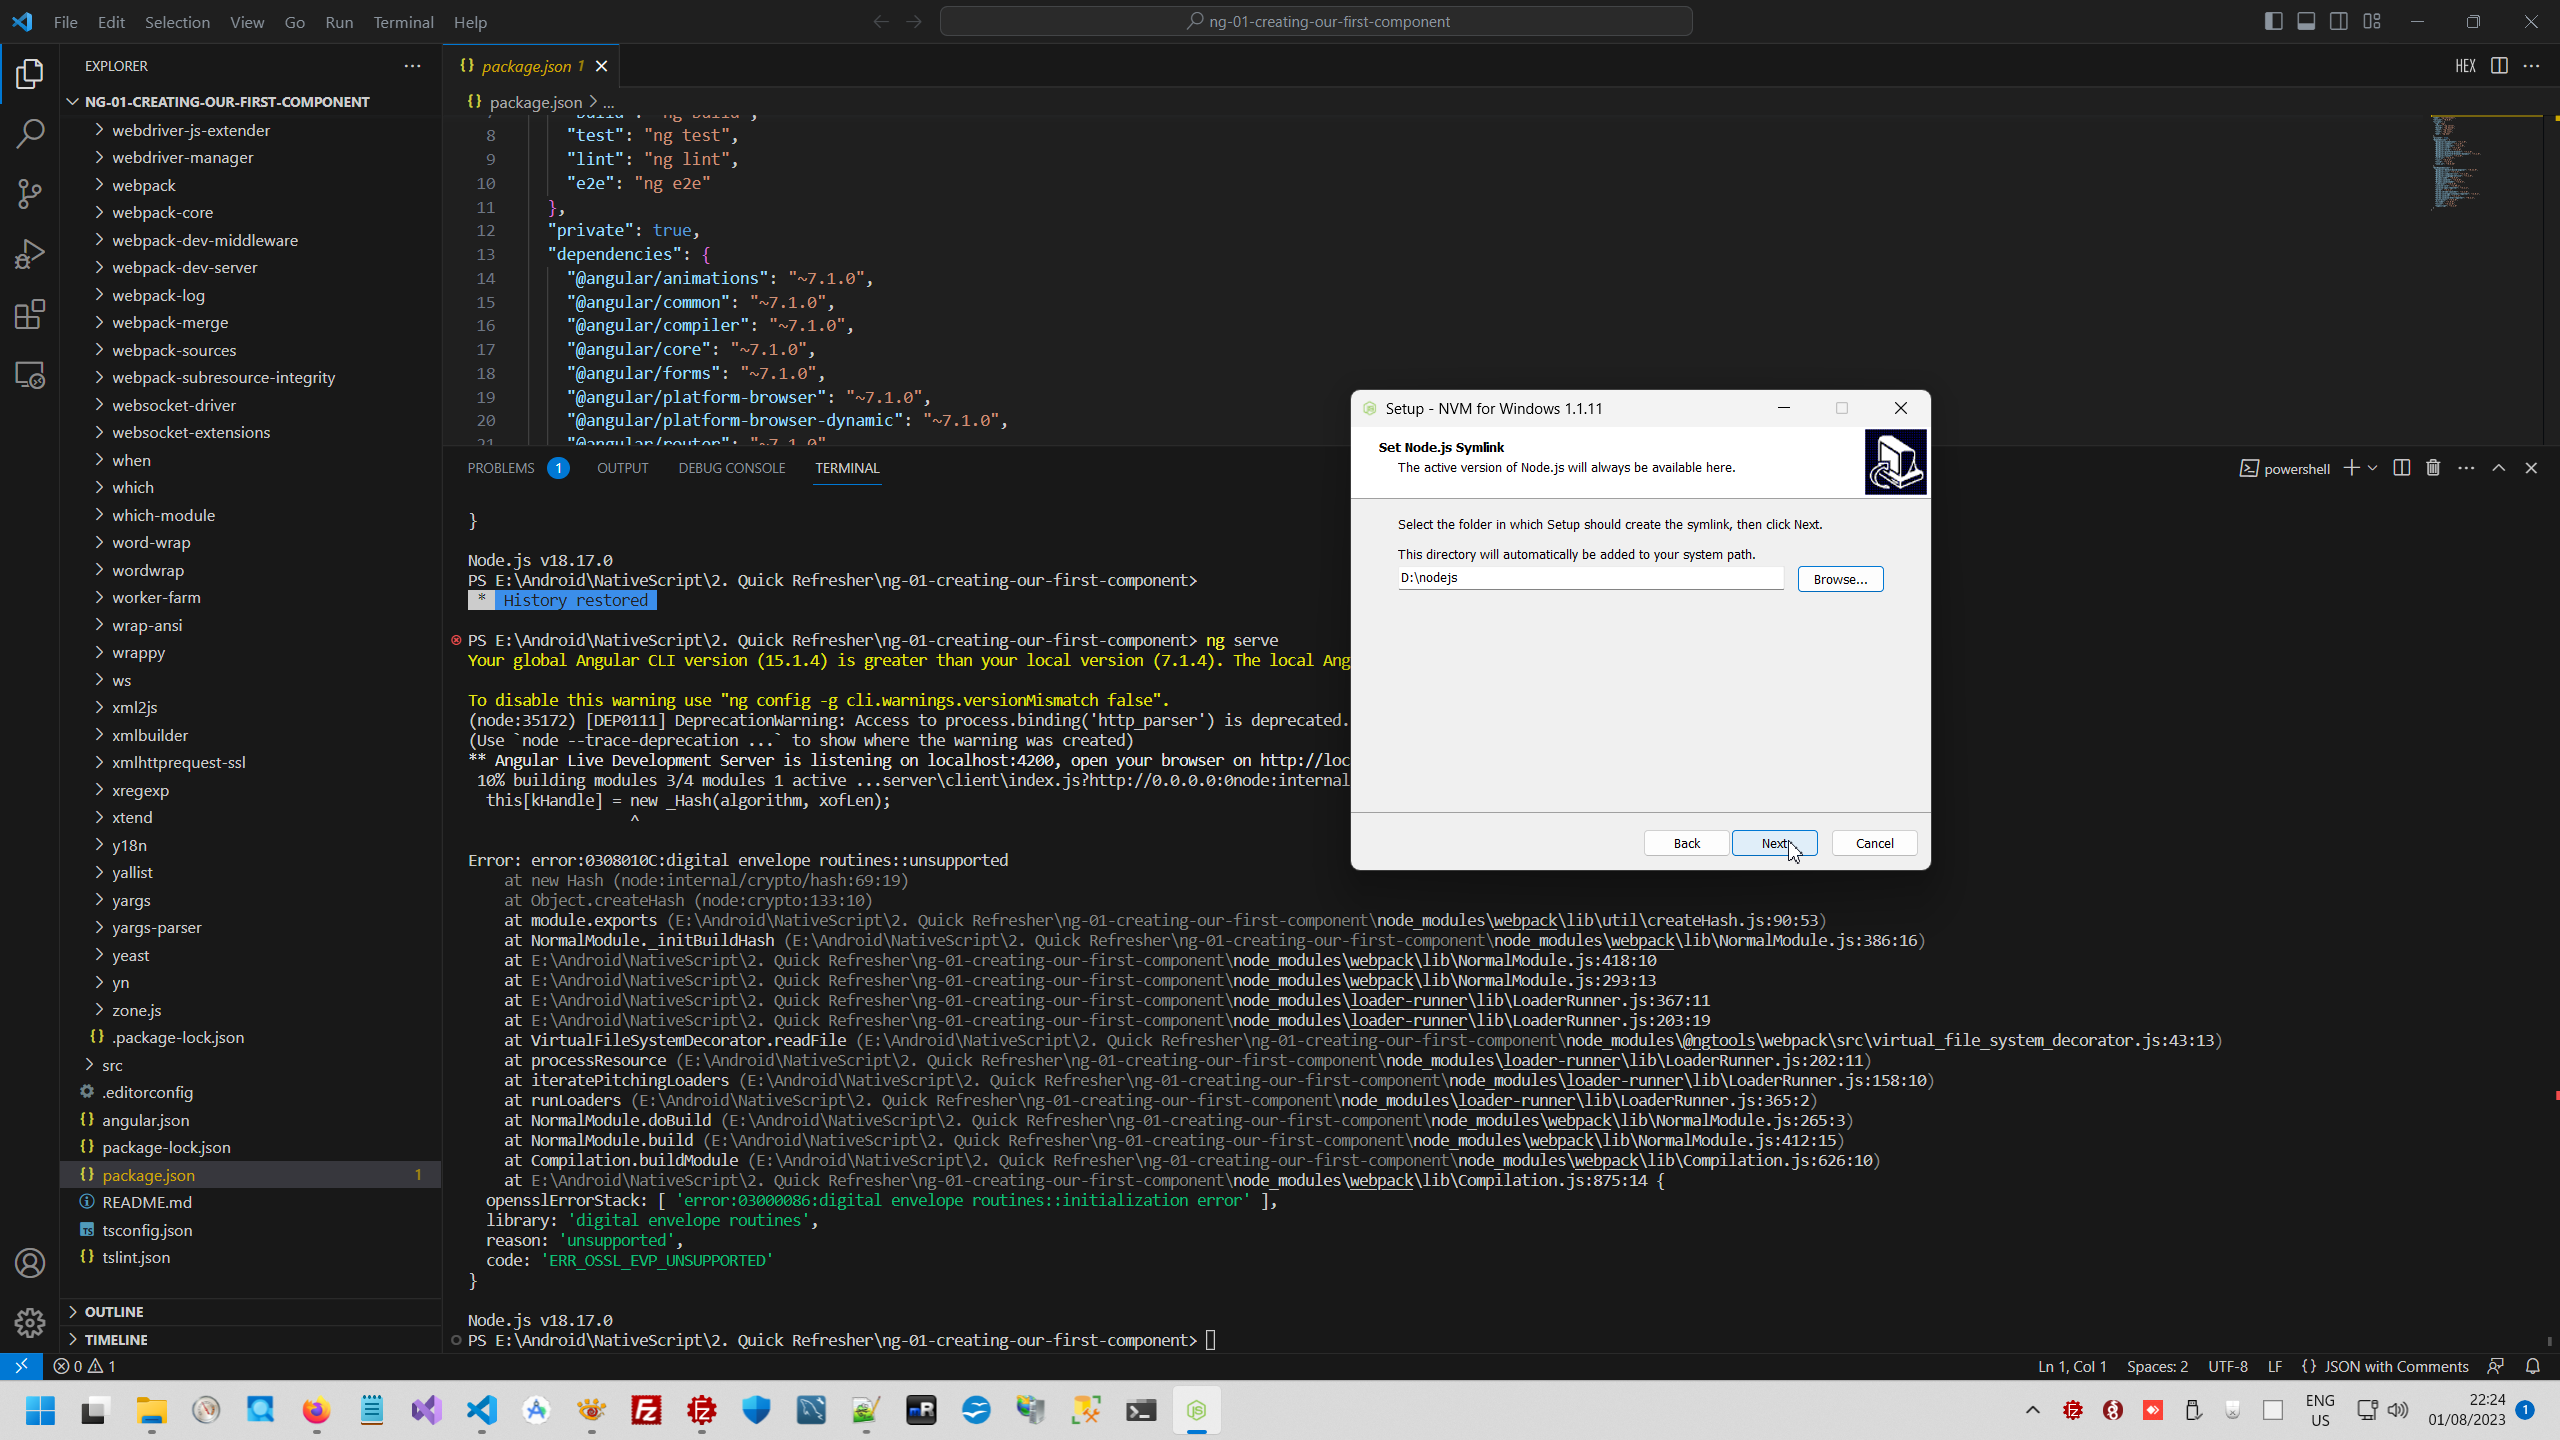Open the new terminal launch profile dropdown
The width and height of the screenshot is (2560, 1440).
[2372, 468]
